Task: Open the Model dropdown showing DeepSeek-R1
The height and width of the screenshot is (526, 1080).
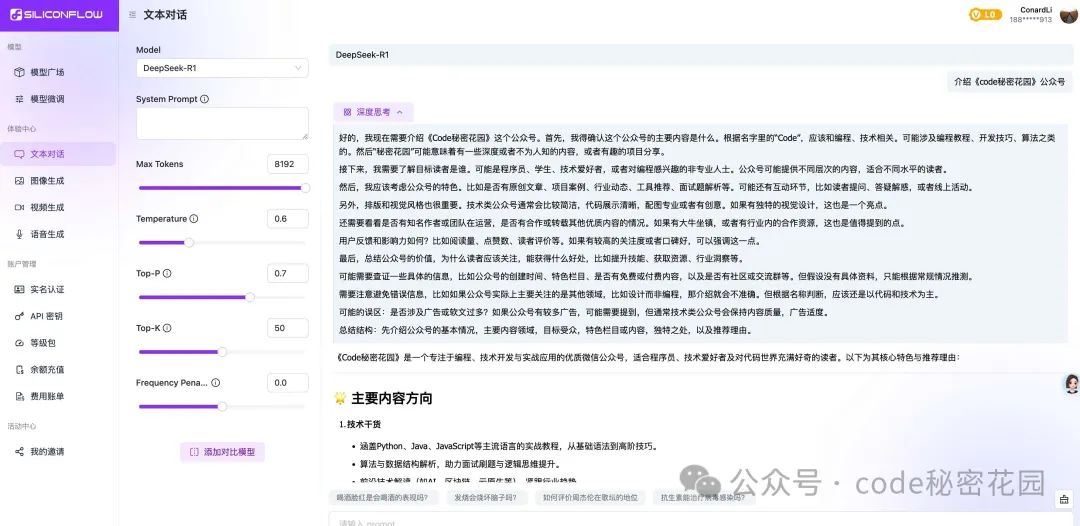Action: coord(222,68)
